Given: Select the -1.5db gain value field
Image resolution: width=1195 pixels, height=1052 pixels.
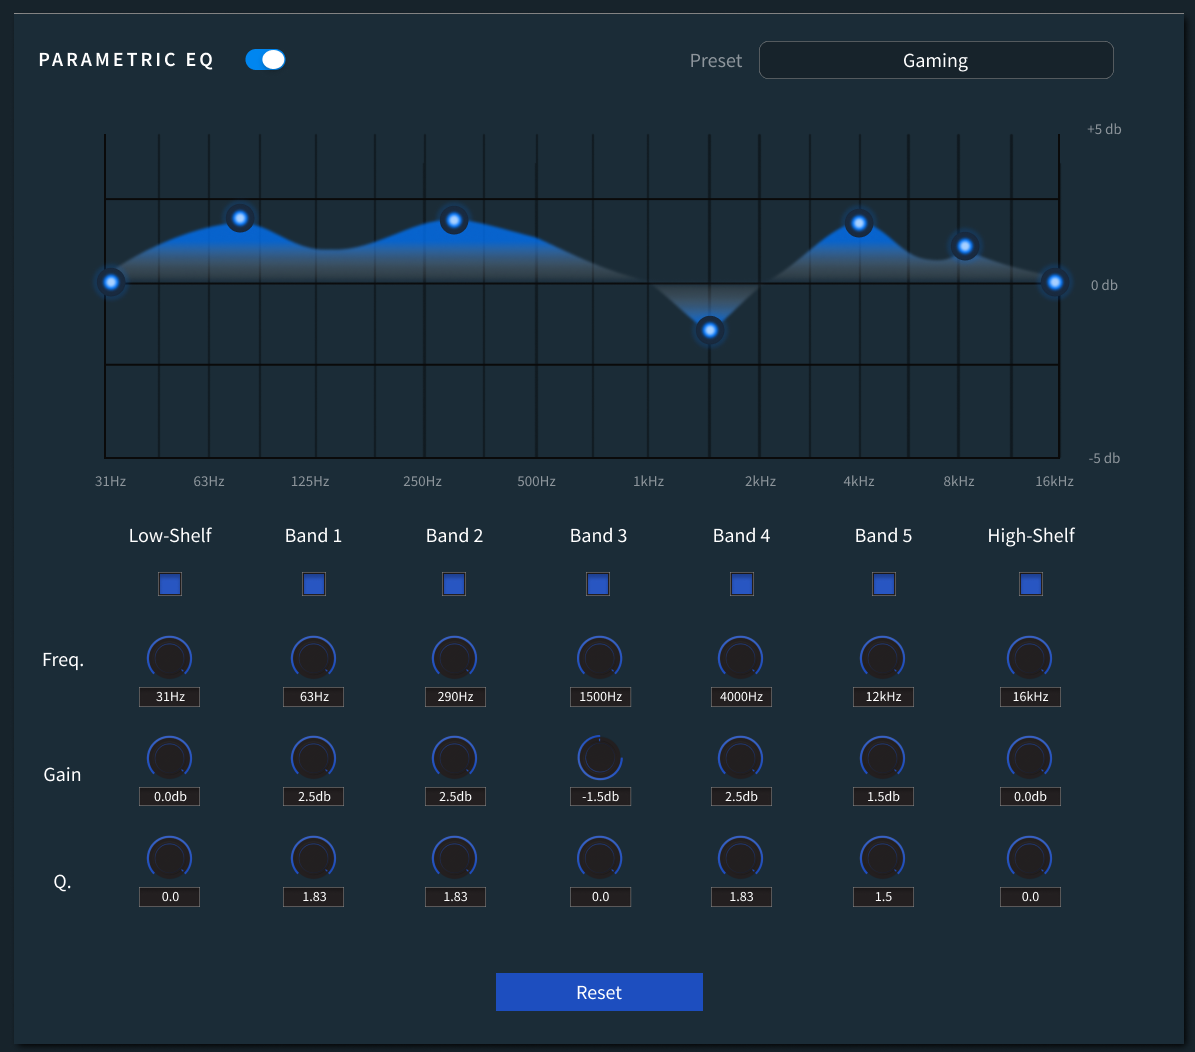Looking at the screenshot, I should point(600,797).
